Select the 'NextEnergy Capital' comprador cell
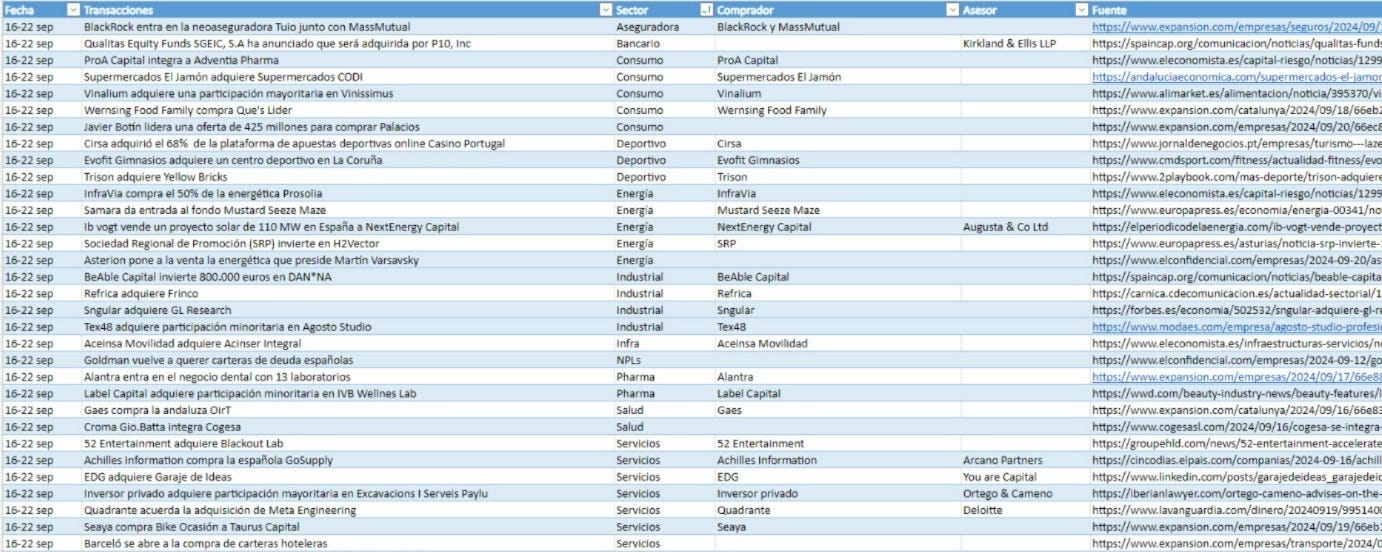 [838, 227]
